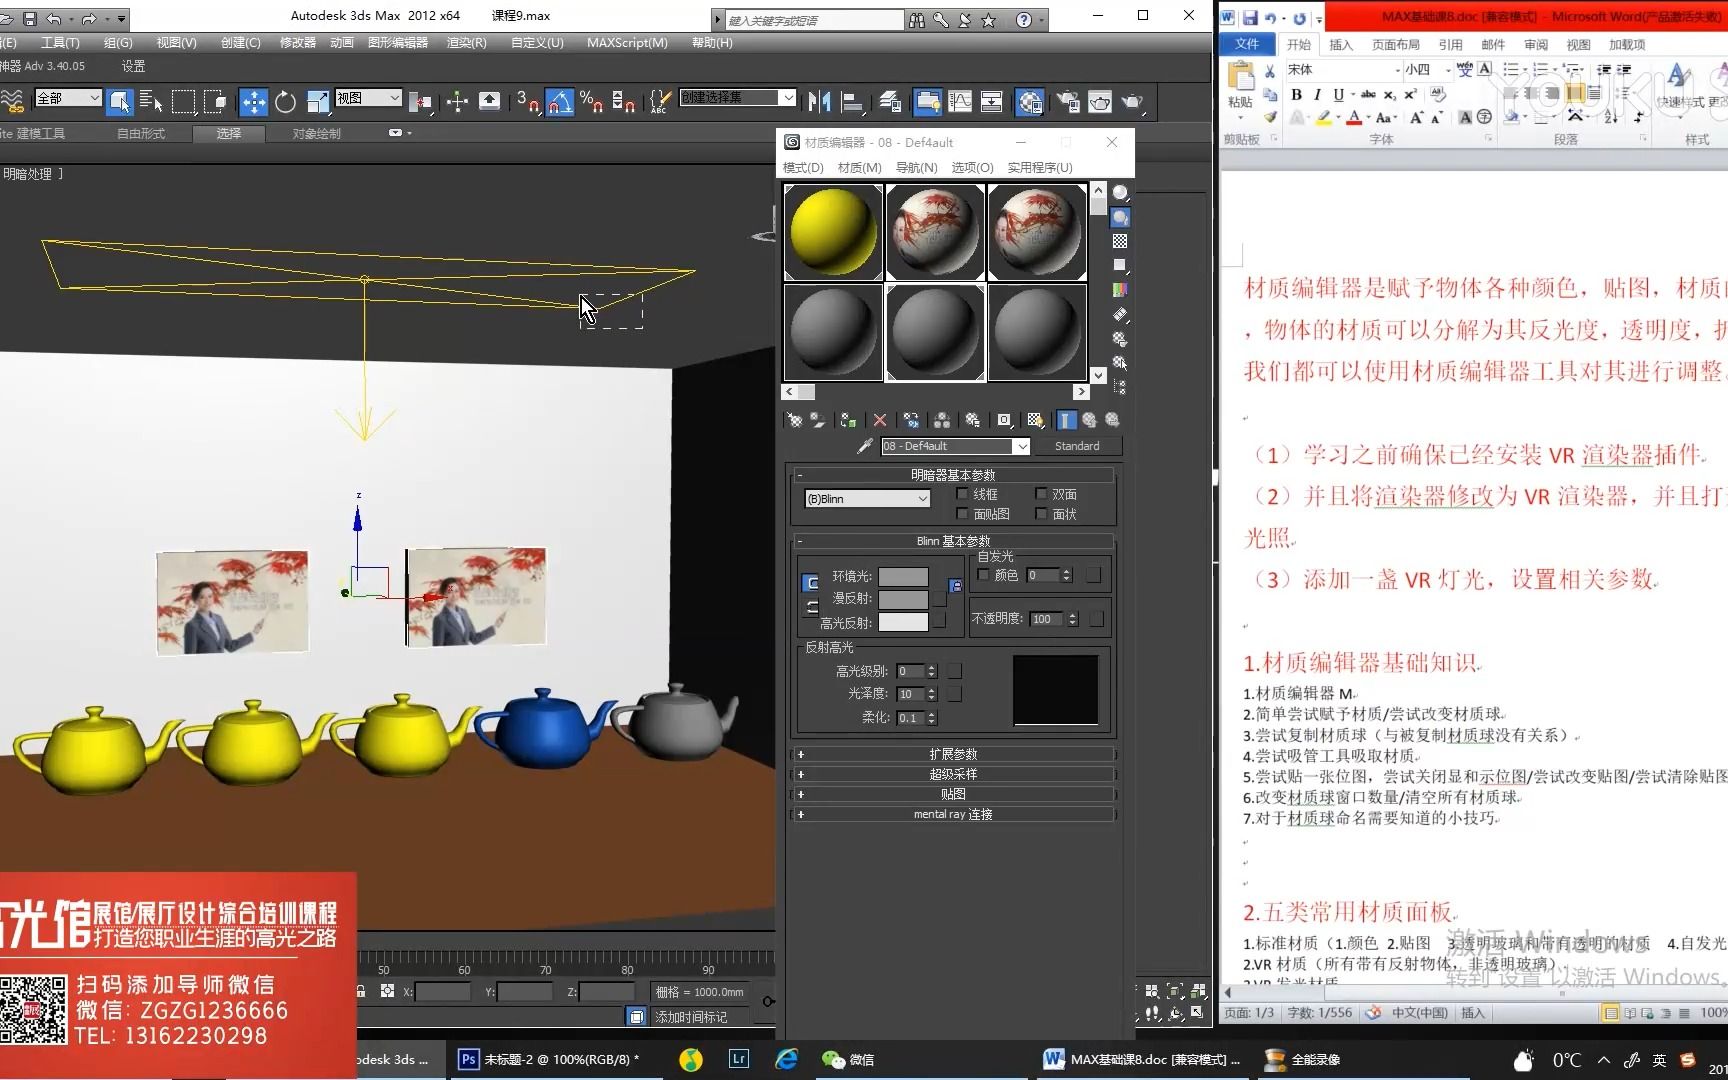Enable the 自发光 颜色 checkbox
1728x1080 pixels.
[x=984, y=575]
